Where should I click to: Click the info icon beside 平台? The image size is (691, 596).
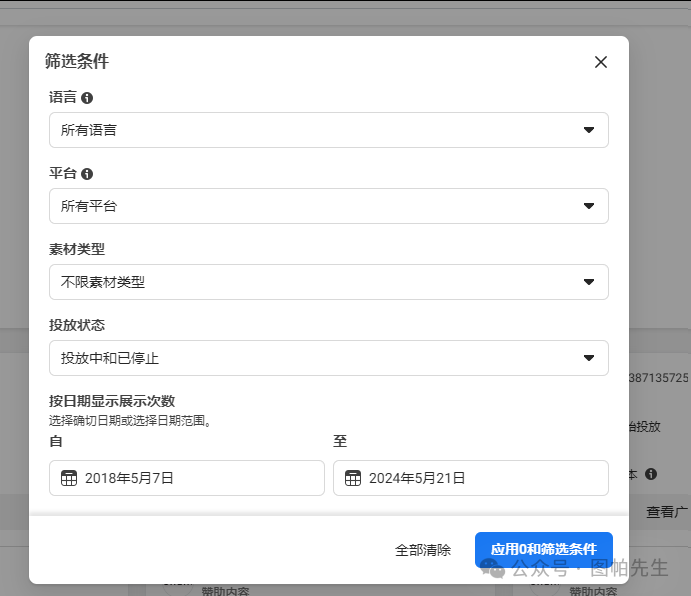pyautogui.click(x=87, y=174)
